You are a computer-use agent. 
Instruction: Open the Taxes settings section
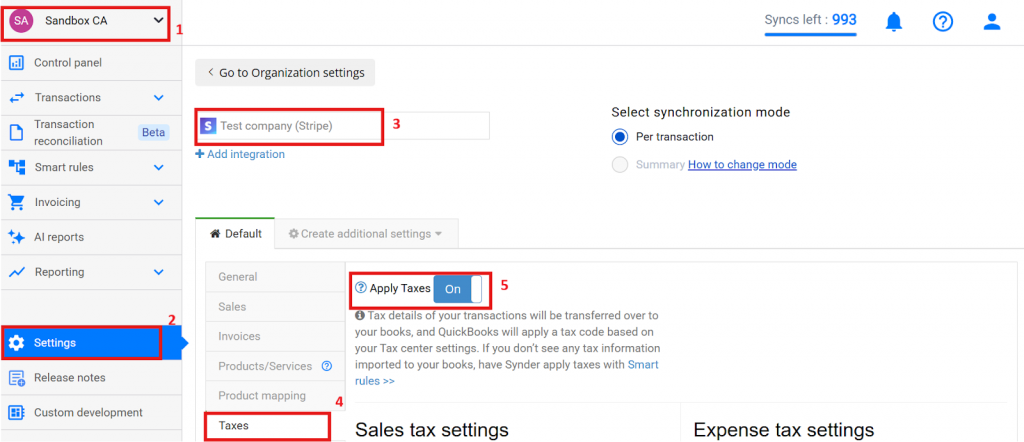click(x=234, y=425)
